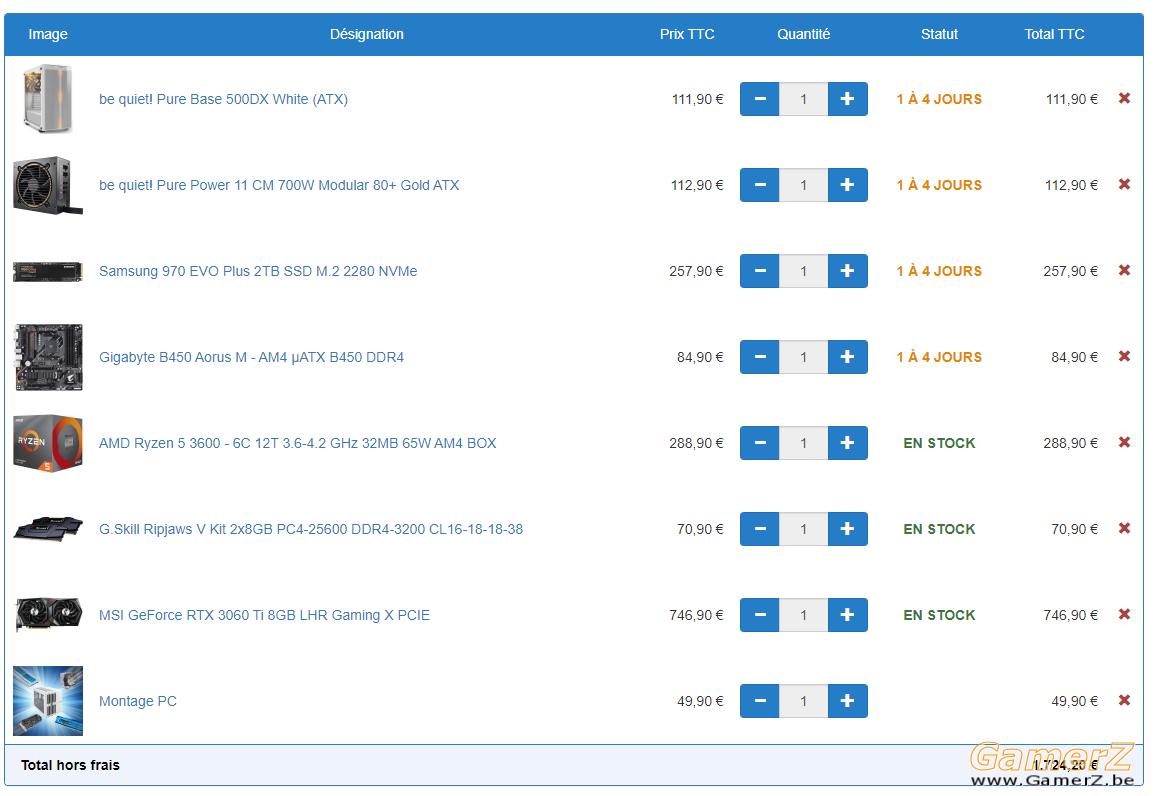Click the Total hors frais label

coord(70,765)
